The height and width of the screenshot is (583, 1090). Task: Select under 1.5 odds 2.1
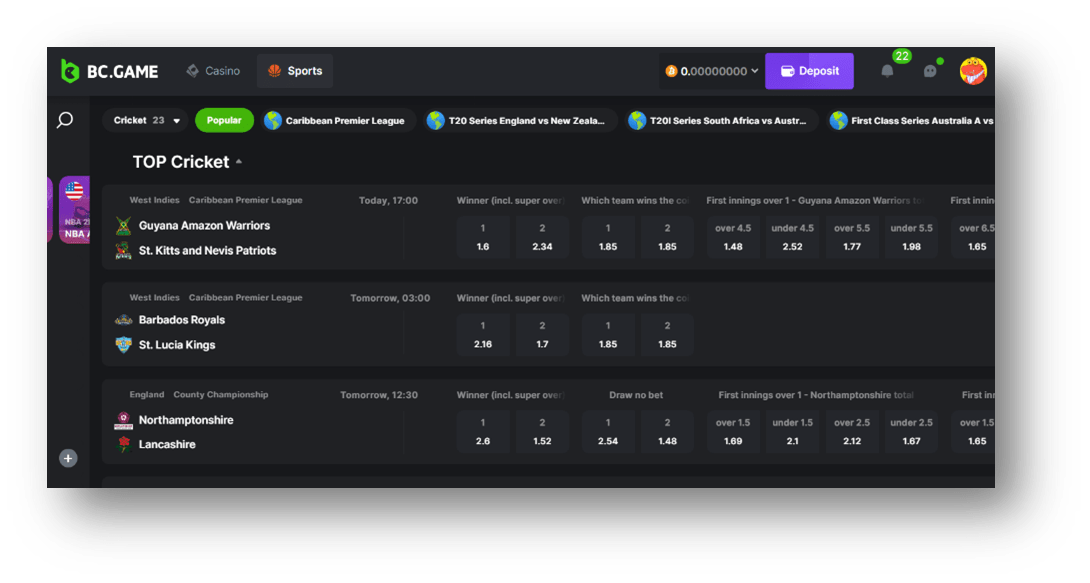[792, 432]
